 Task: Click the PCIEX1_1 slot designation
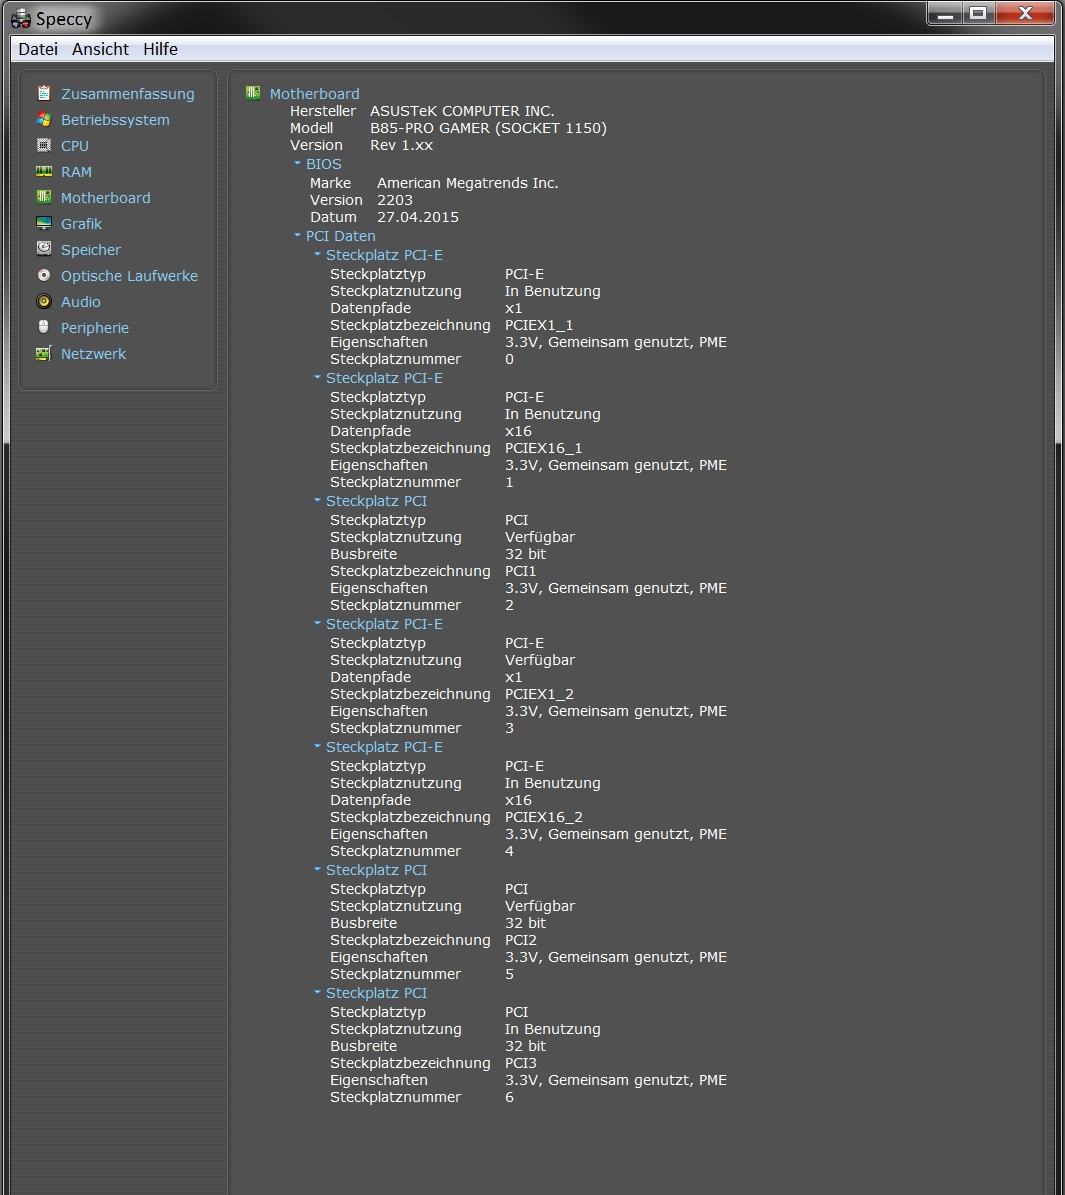coord(539,325)
